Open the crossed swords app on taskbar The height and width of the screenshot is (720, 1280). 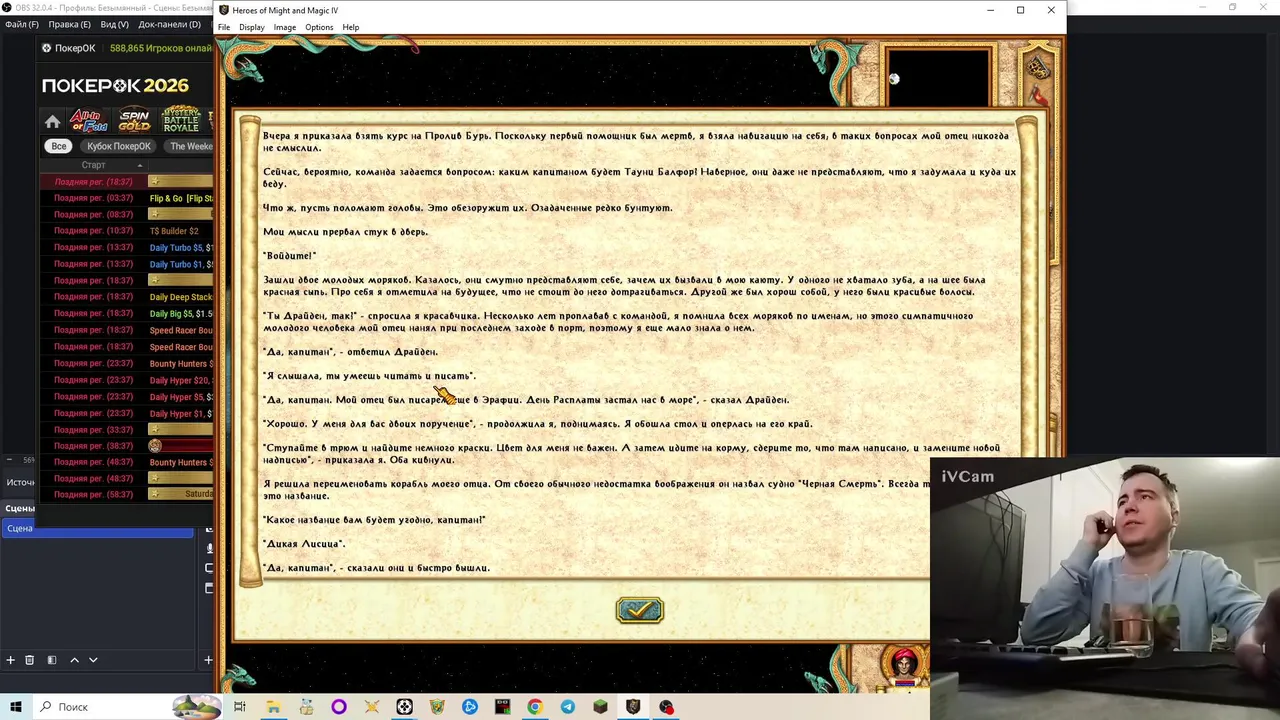pos(372,707)
